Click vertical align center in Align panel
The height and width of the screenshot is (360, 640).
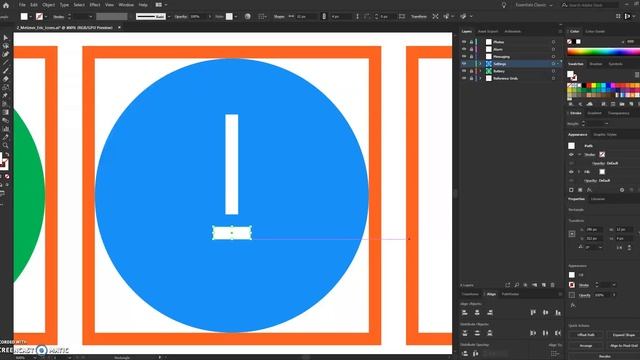point(546,313)
